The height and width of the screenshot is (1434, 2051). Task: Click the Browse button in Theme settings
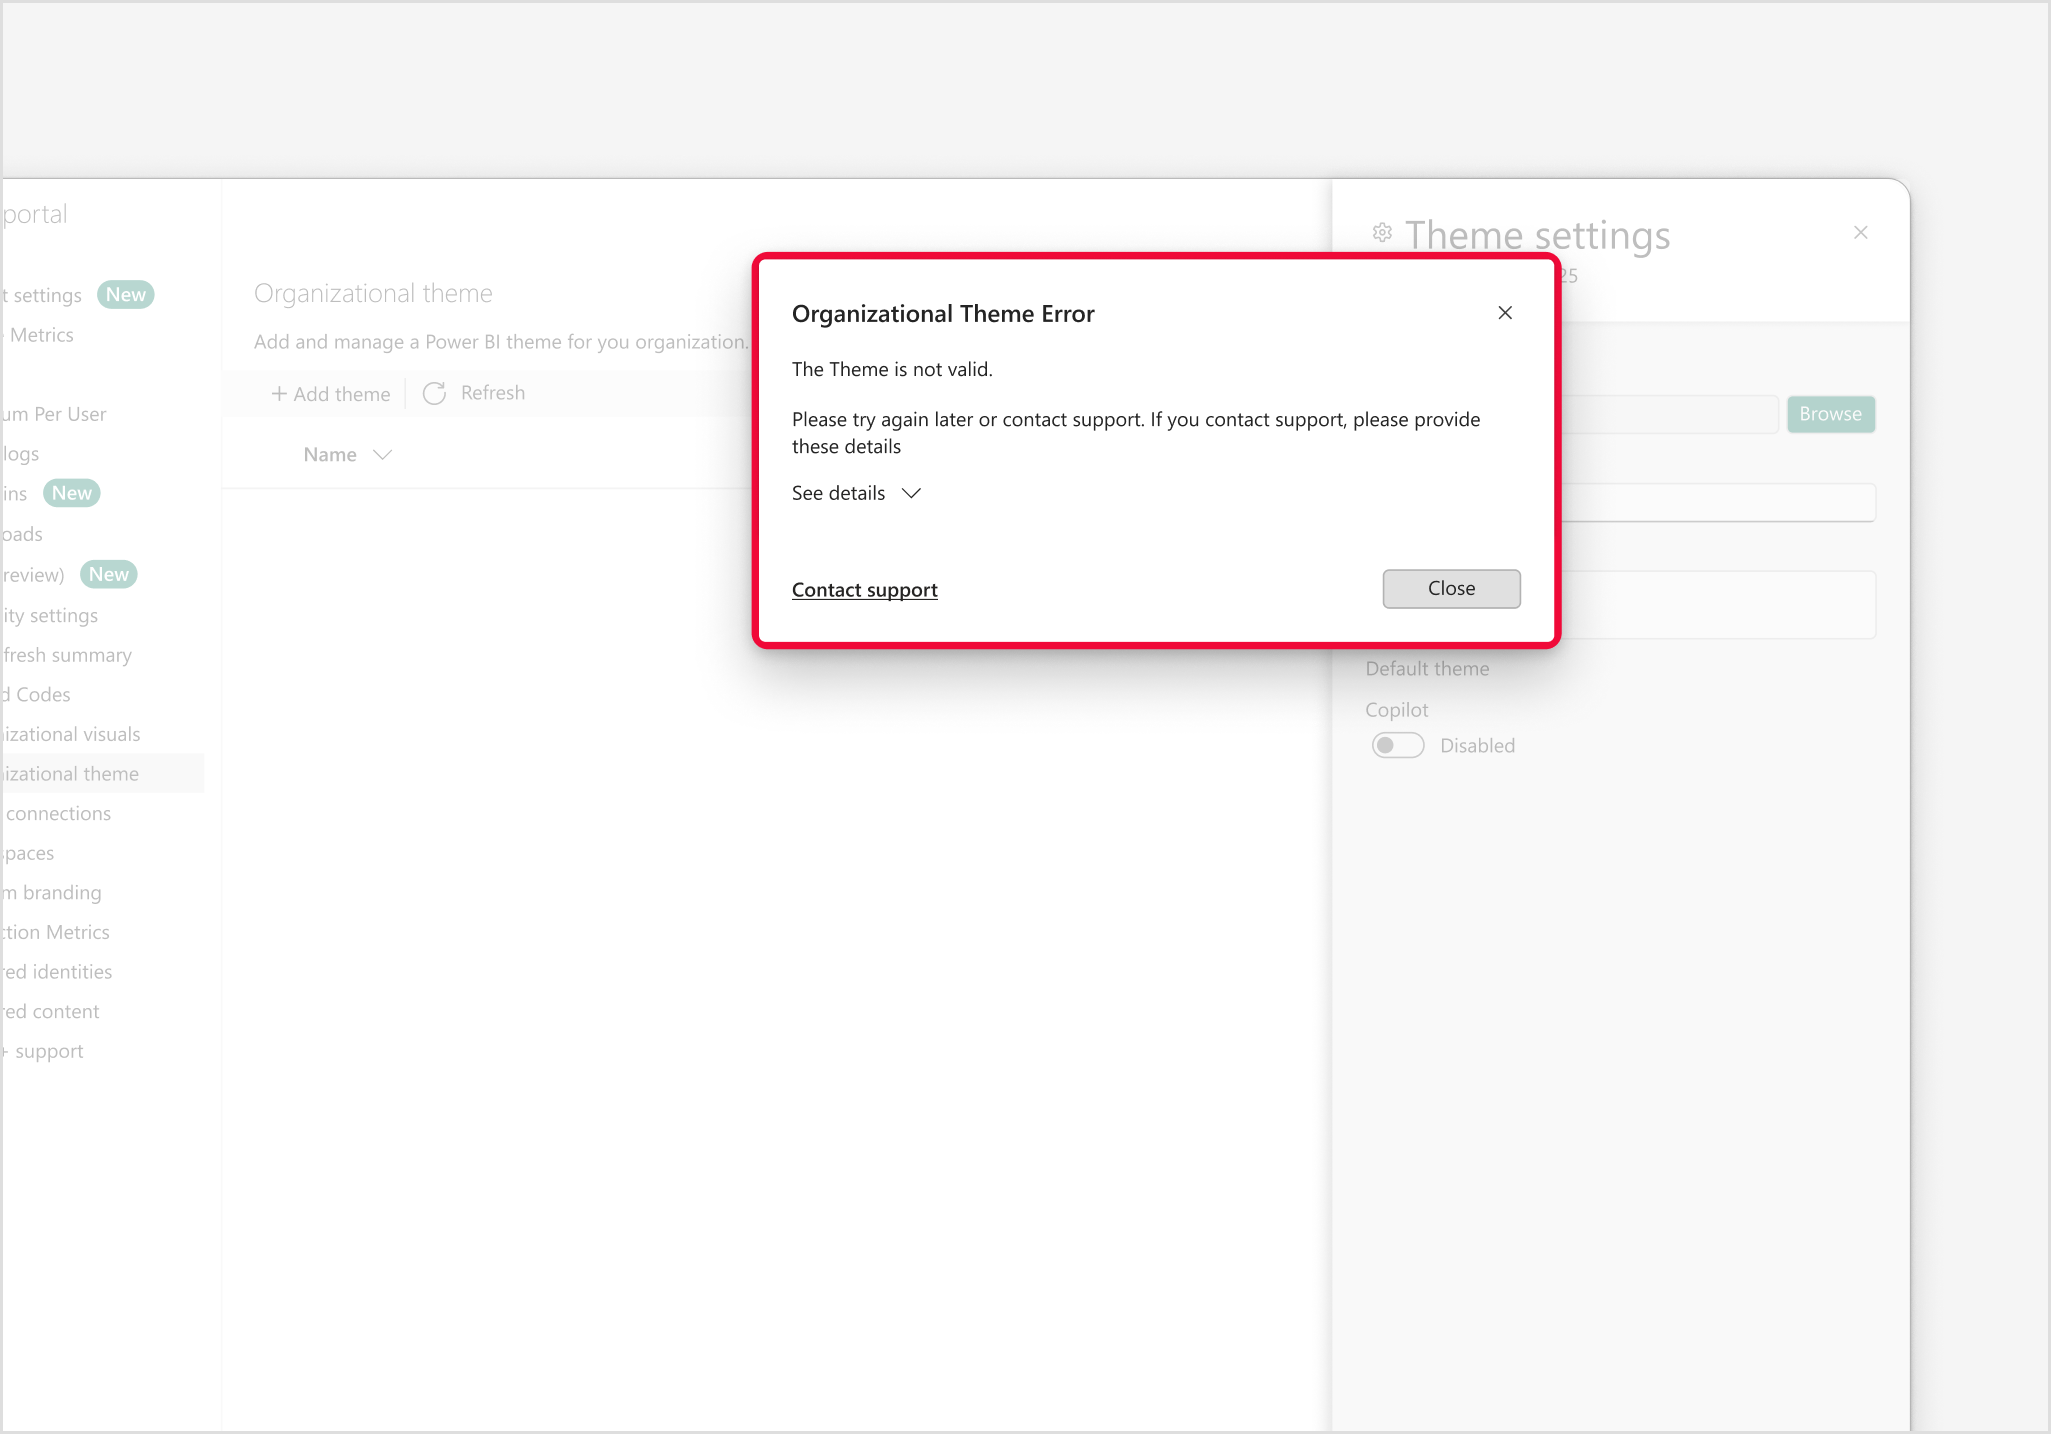1830,414
